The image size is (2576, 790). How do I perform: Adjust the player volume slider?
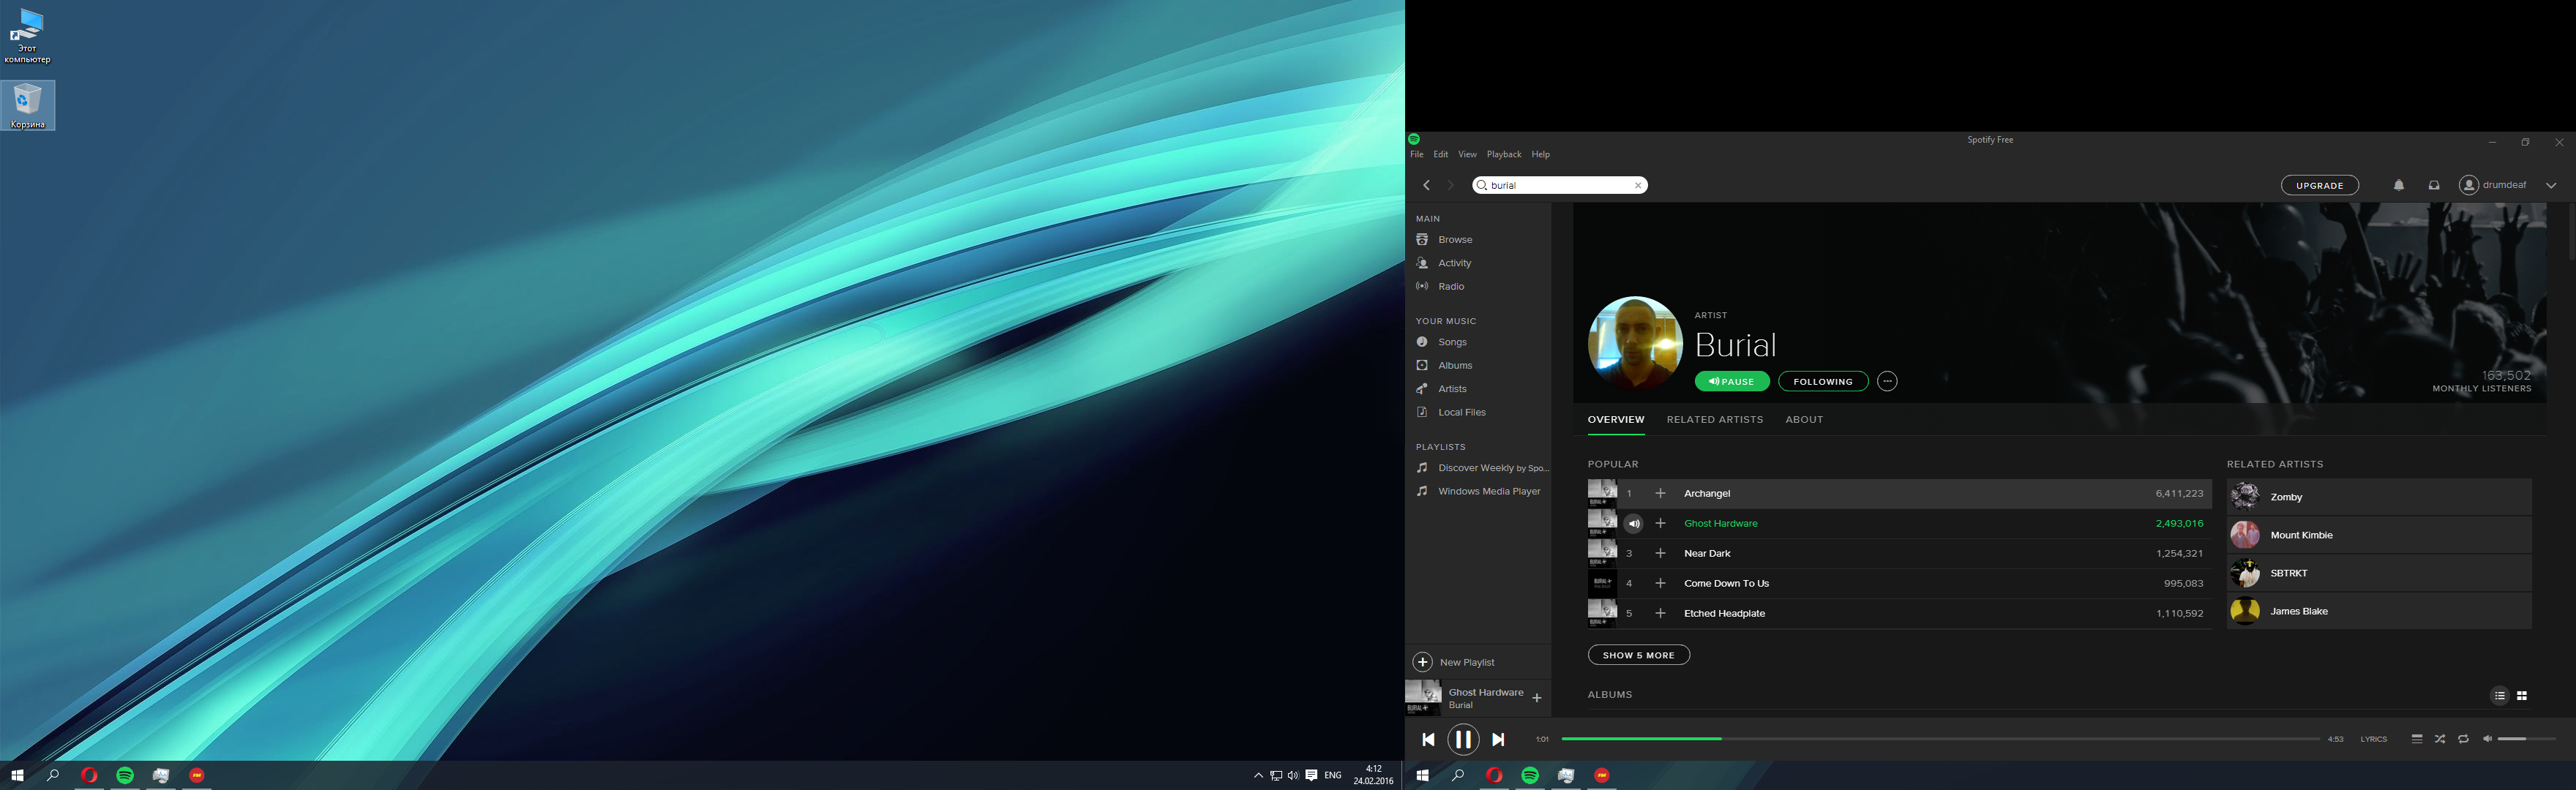[2526, 739]
